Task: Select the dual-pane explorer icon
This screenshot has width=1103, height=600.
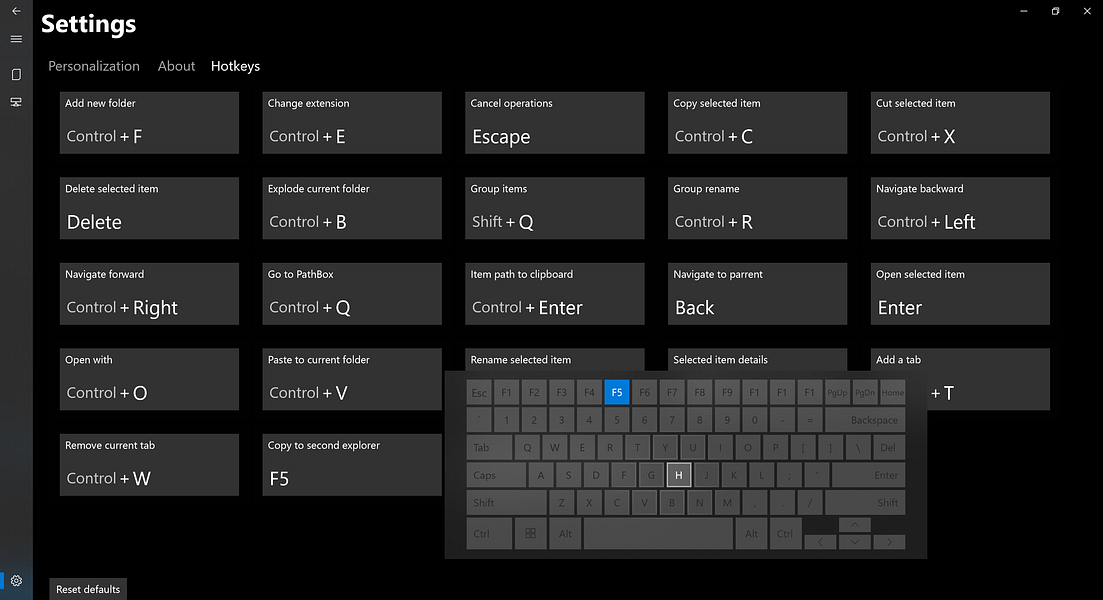Action: click(16, 102)
